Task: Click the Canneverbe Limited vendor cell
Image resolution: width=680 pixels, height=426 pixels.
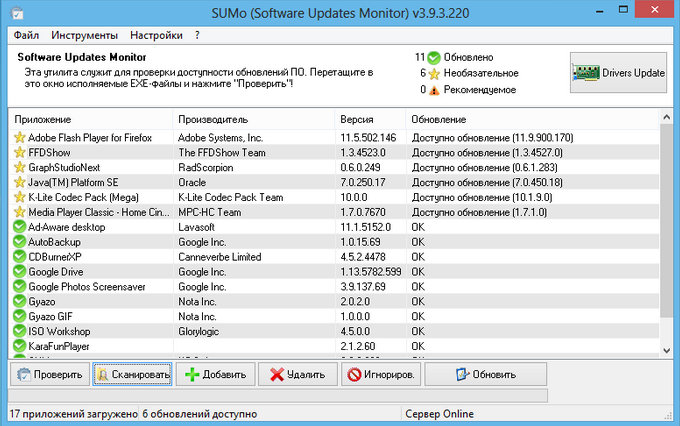Action: (219, 256)
